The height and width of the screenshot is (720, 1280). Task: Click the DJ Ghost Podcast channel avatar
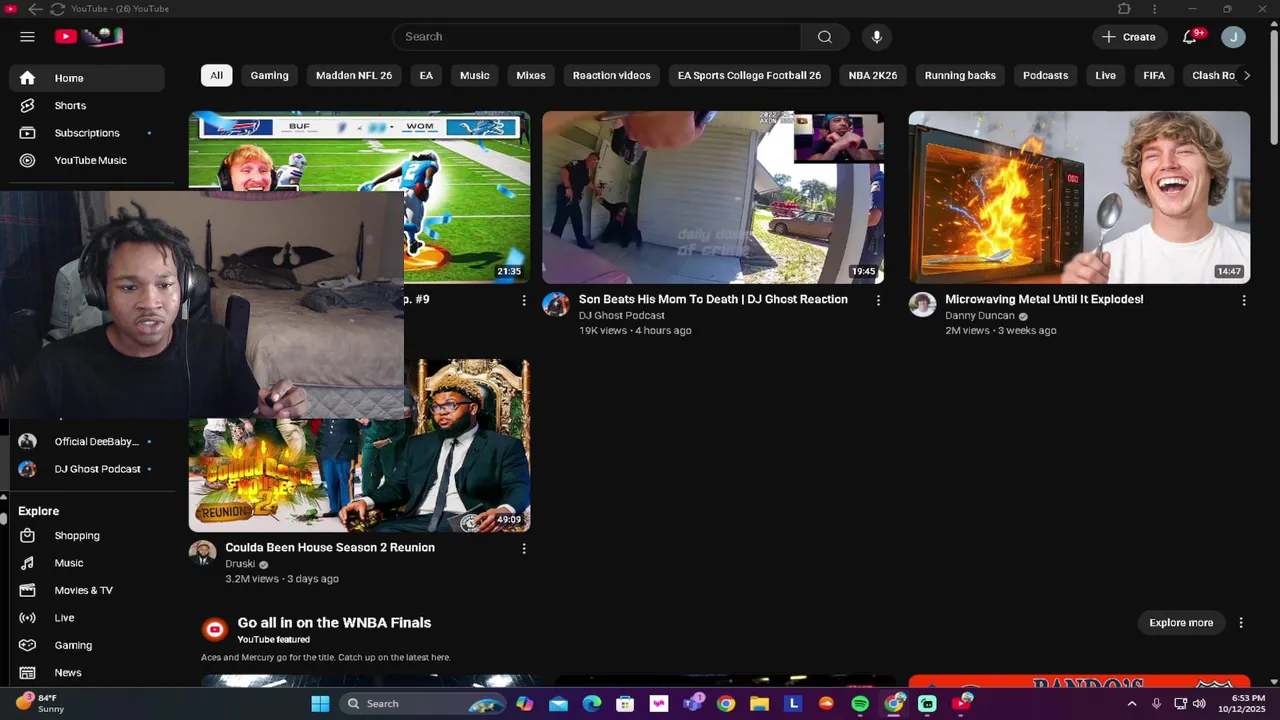click(556, 304)
